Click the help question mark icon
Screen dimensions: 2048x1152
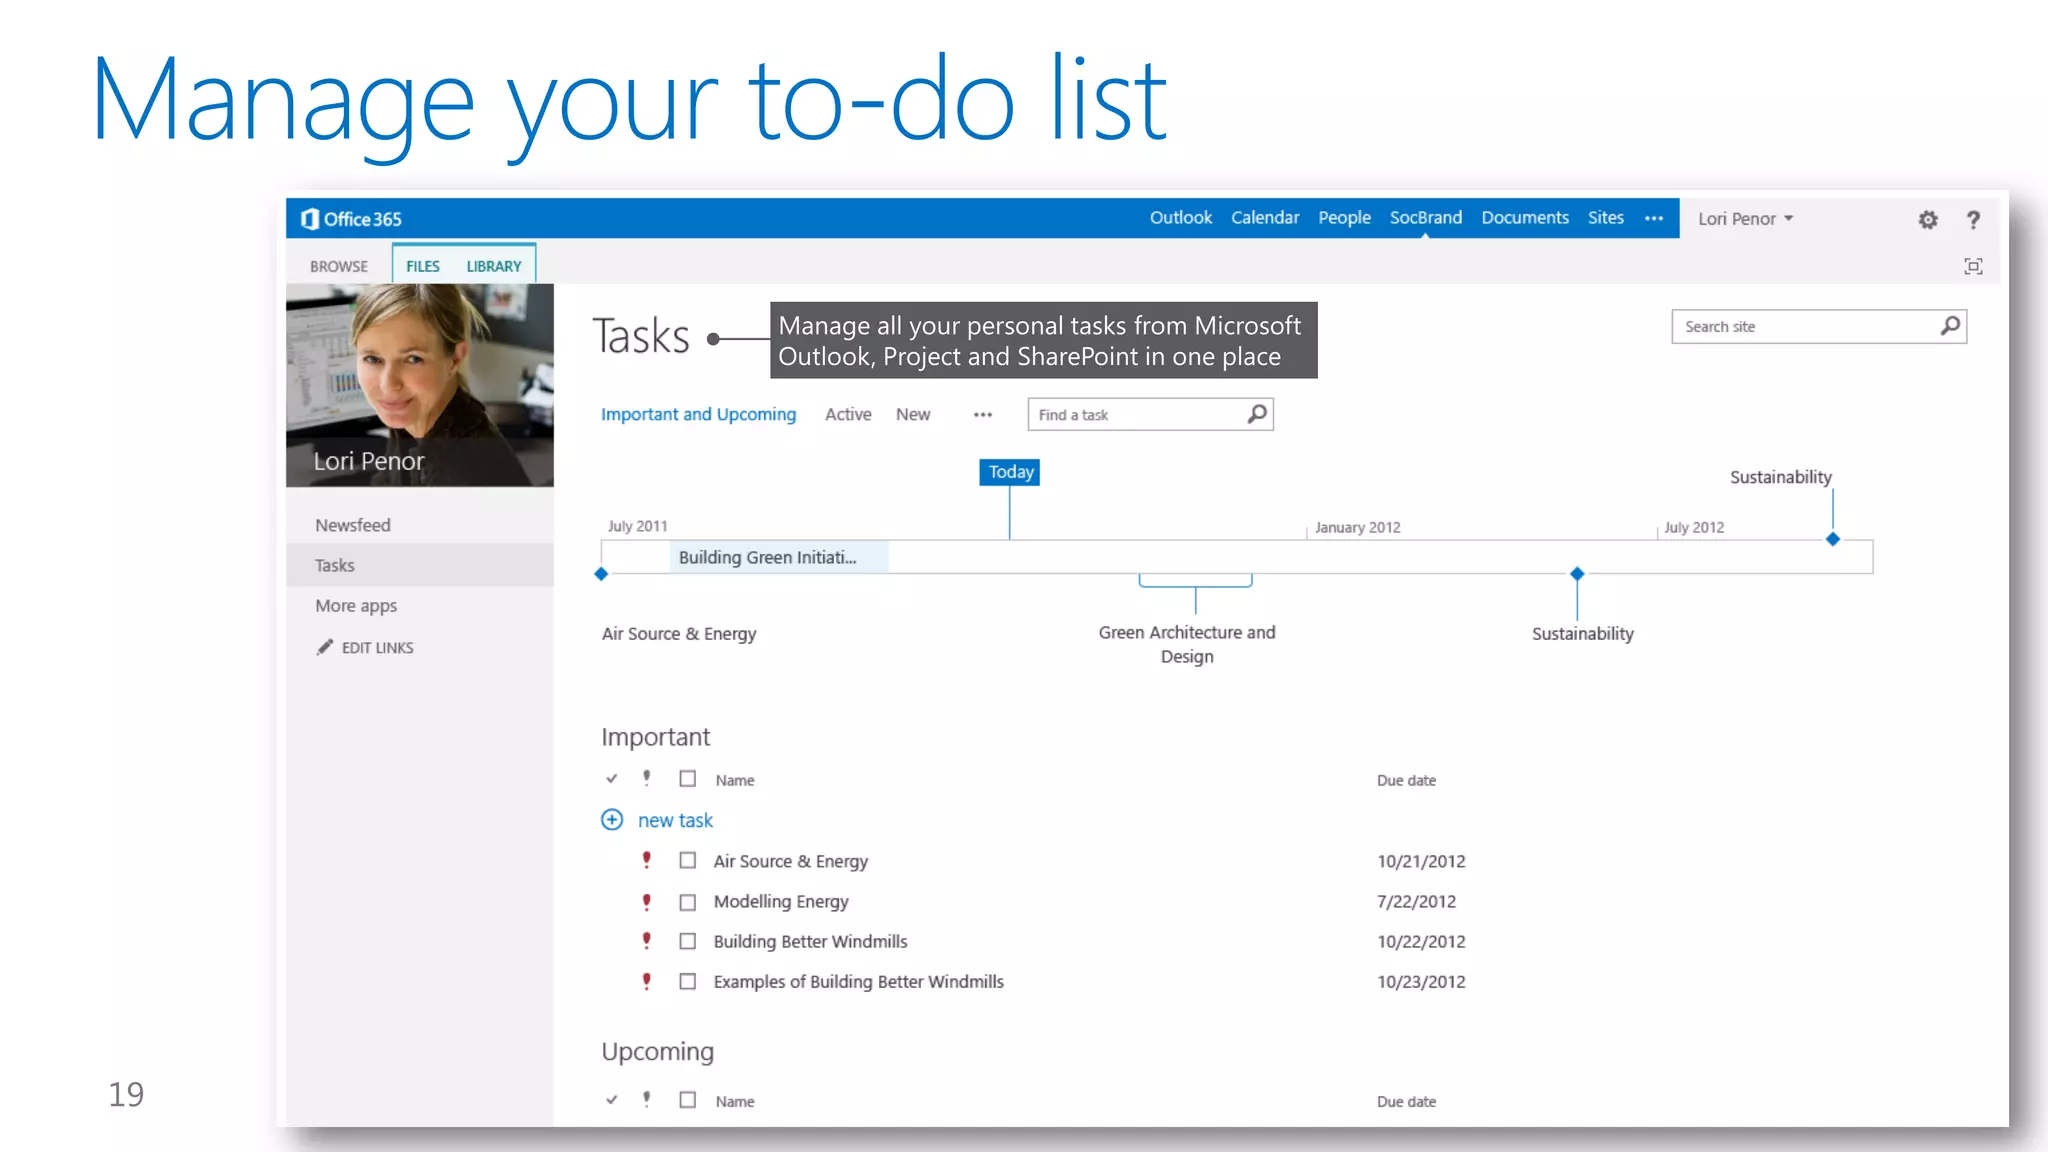click(x=1973, y=220)
